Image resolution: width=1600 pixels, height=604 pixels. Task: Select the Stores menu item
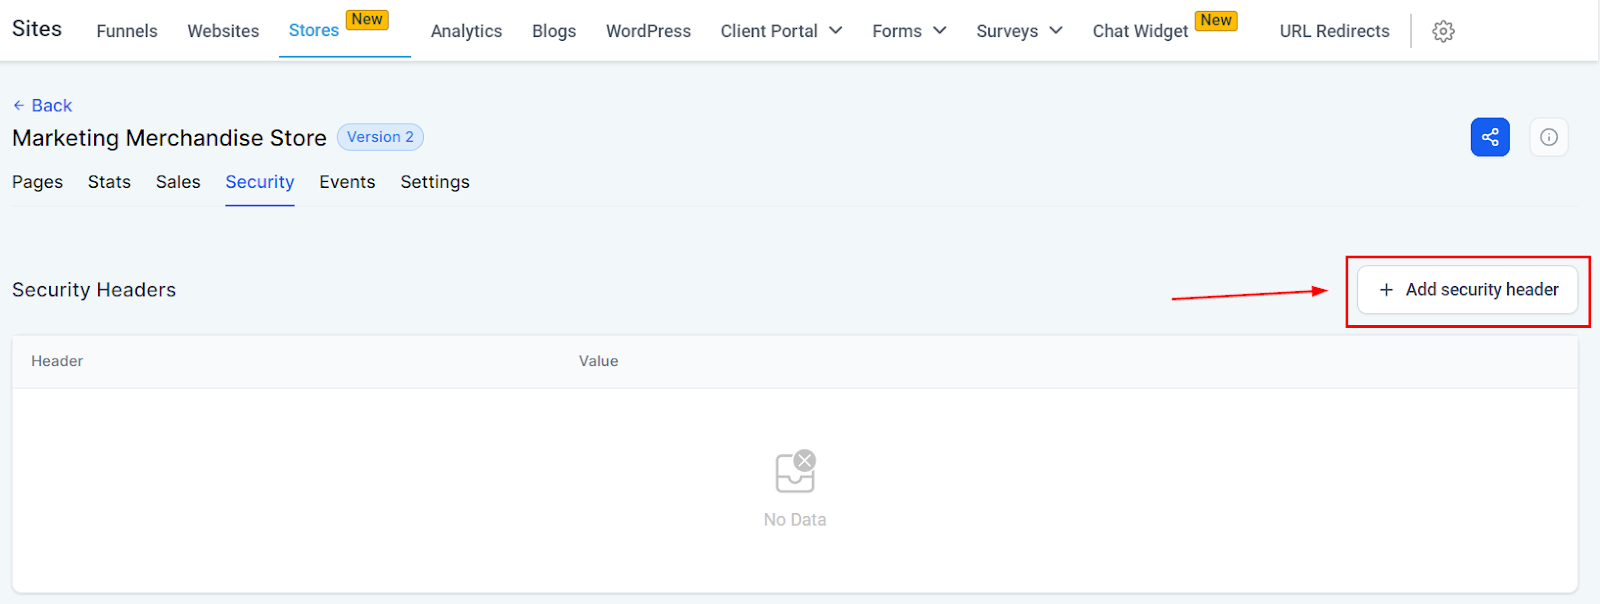click(x=314, y=30)
